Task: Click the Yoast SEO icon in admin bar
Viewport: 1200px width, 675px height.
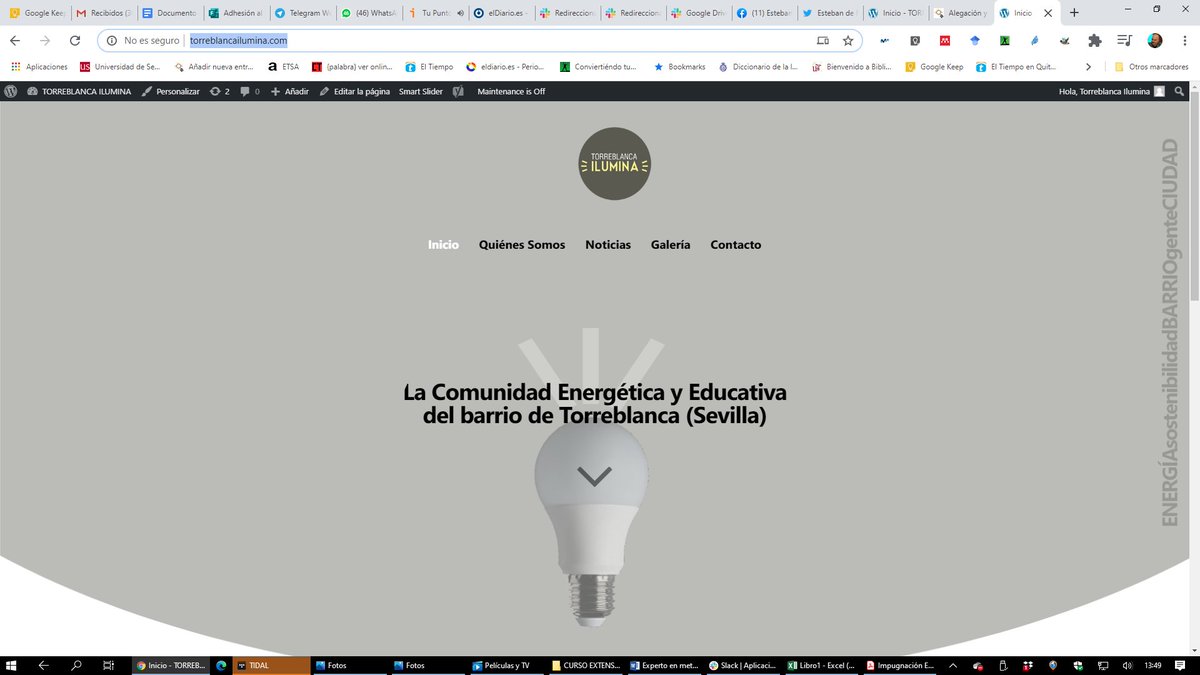Action: point(458,91)
